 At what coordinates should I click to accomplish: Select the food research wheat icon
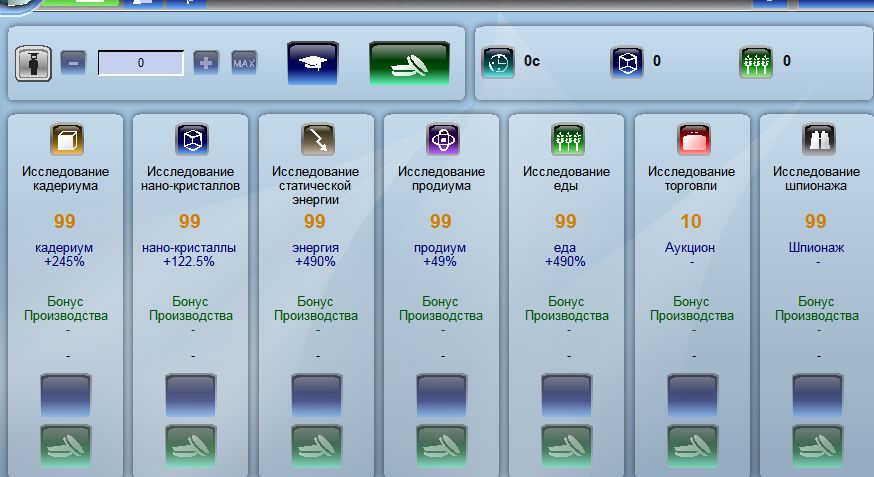pos(567,139)
